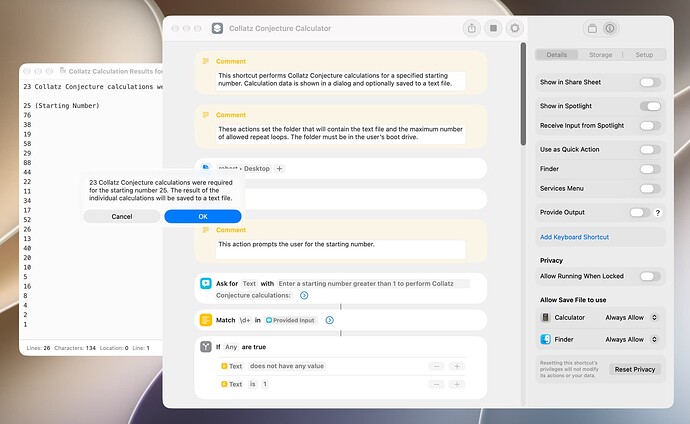The image size is (690, 424).
Task: Click the Collatz Conjecture Calculator window title
Action: coord(280,28)
